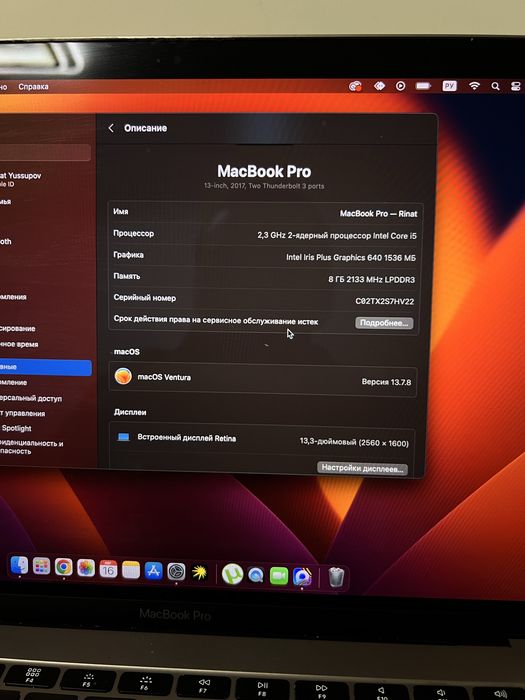Switch input source via the РУ indicator
The image size is (525, 700).
449,86
